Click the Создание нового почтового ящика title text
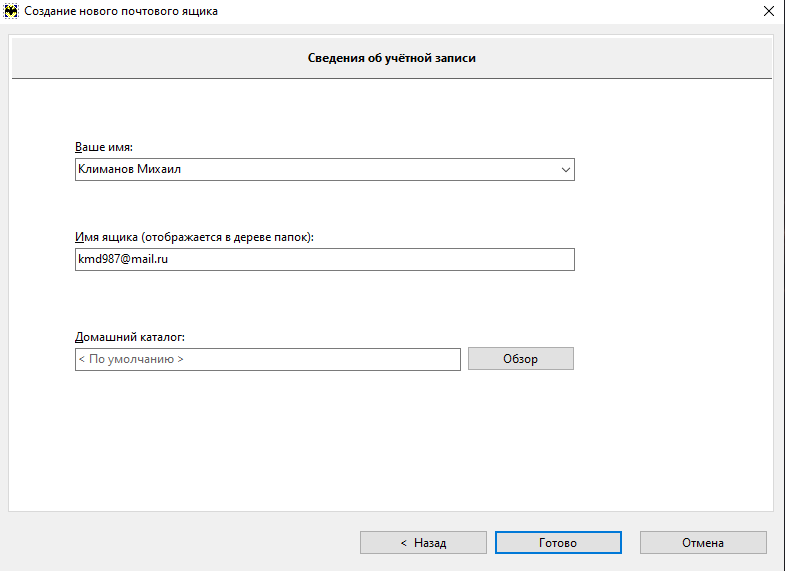The height and width of the screenshot is (571, 785). point(121,11)
